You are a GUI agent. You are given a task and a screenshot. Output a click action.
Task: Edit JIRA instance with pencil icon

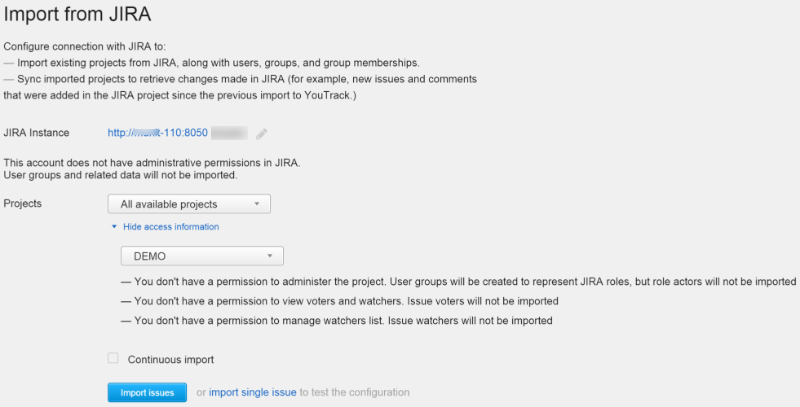click(x=262, y=134)
